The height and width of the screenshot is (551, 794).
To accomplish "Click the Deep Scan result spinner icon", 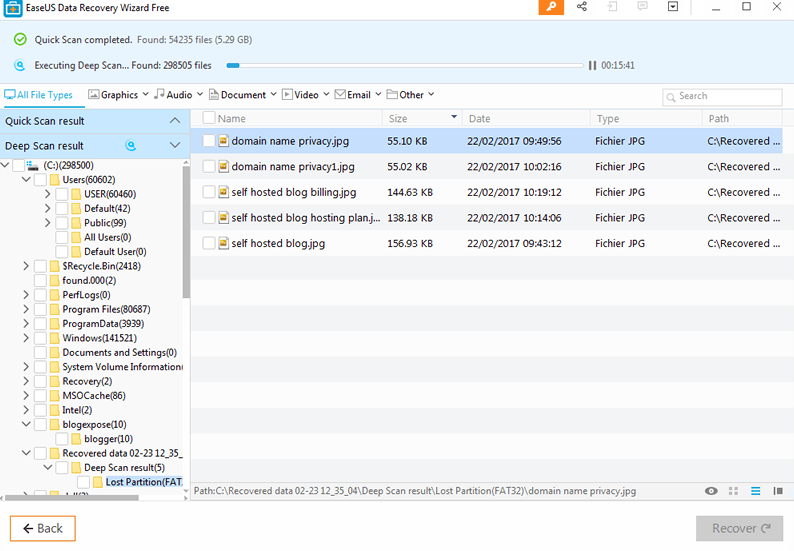I will (x=131, y=146).
